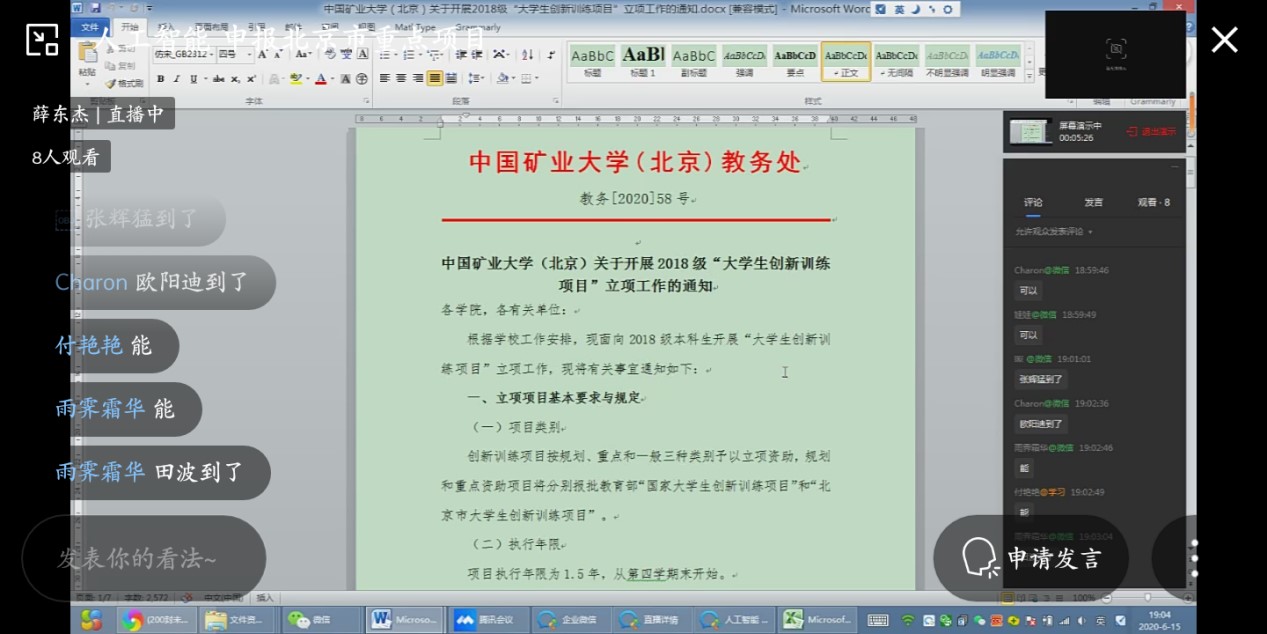Image resolution: width=1267 pixels, height=634 pixels.
Task: Switch to the 评论 tab in side panel
Action: point(1033,203)
